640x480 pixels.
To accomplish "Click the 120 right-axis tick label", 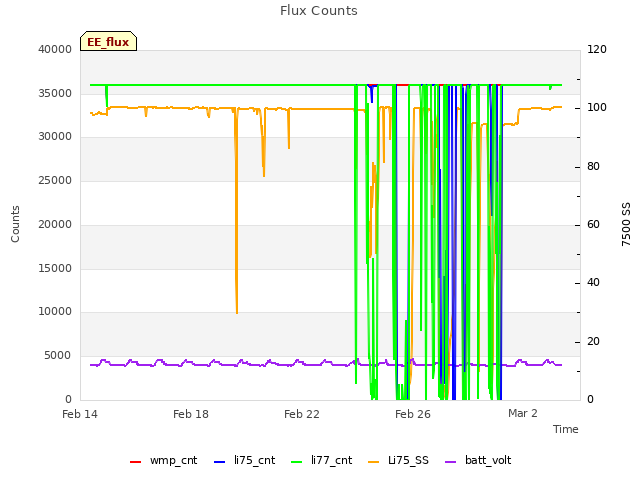I will click(x=597, y=49).
